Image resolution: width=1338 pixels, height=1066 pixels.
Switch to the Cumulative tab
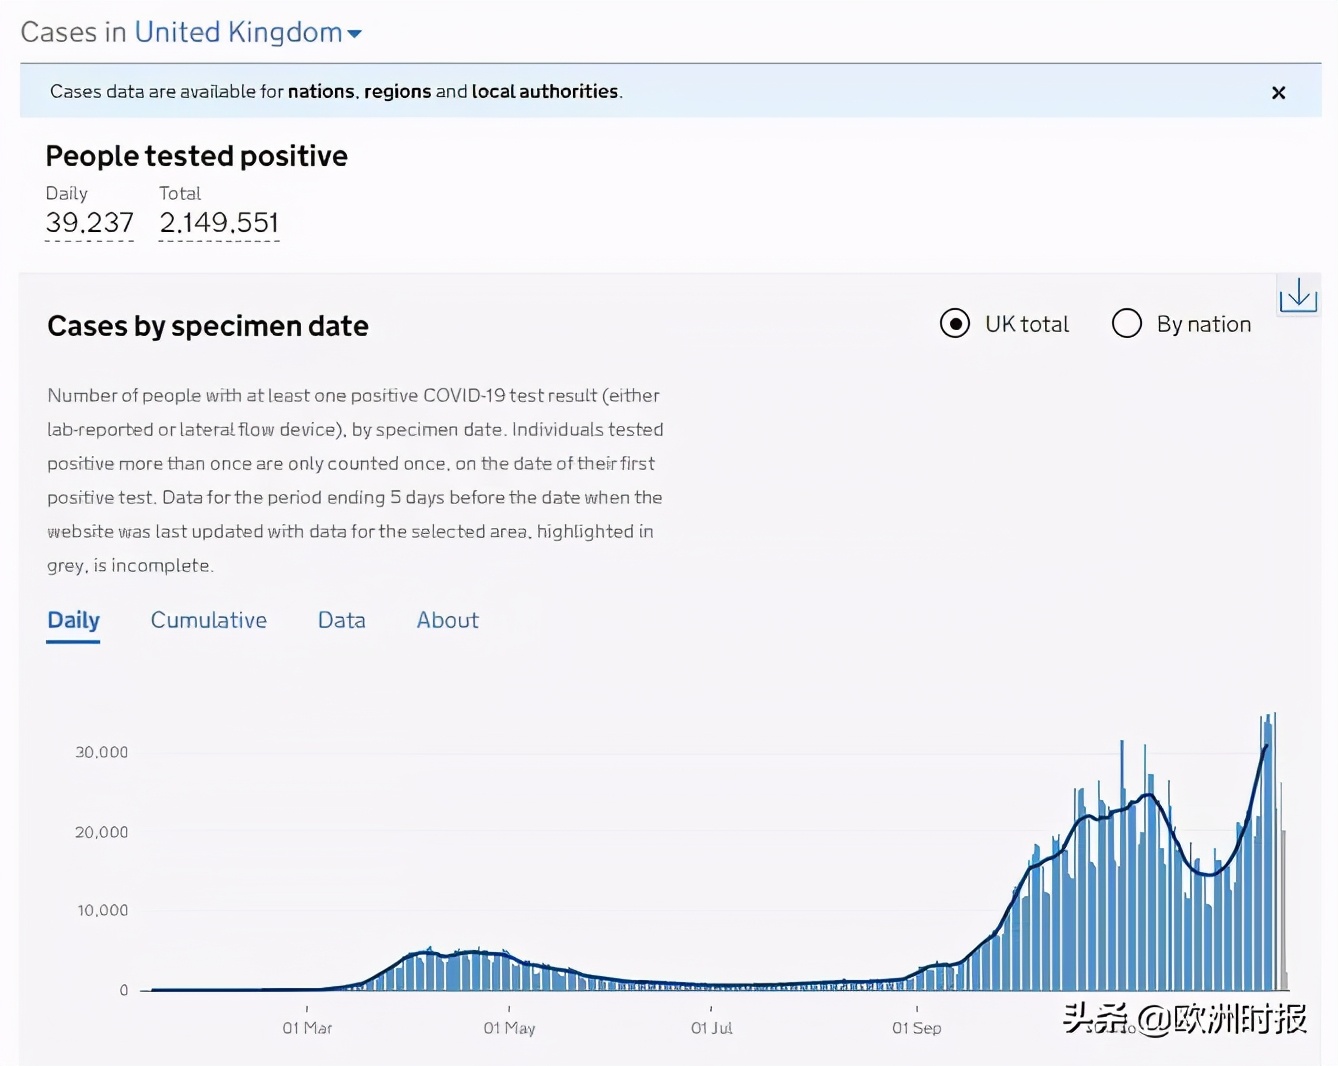[x=208, y=620]
